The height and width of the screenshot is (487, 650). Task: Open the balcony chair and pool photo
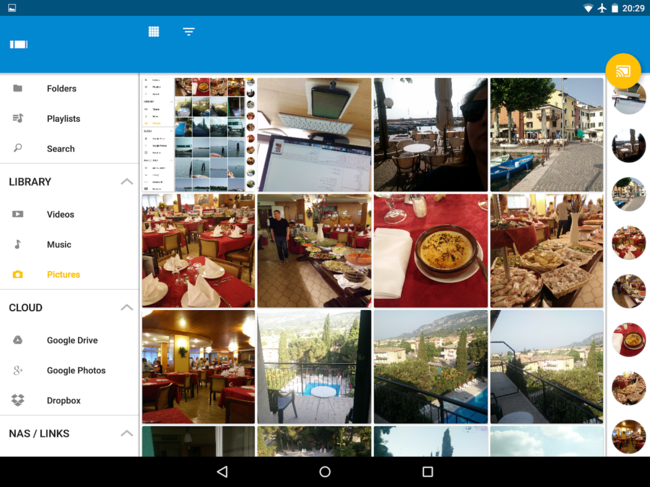click(314, 367)
